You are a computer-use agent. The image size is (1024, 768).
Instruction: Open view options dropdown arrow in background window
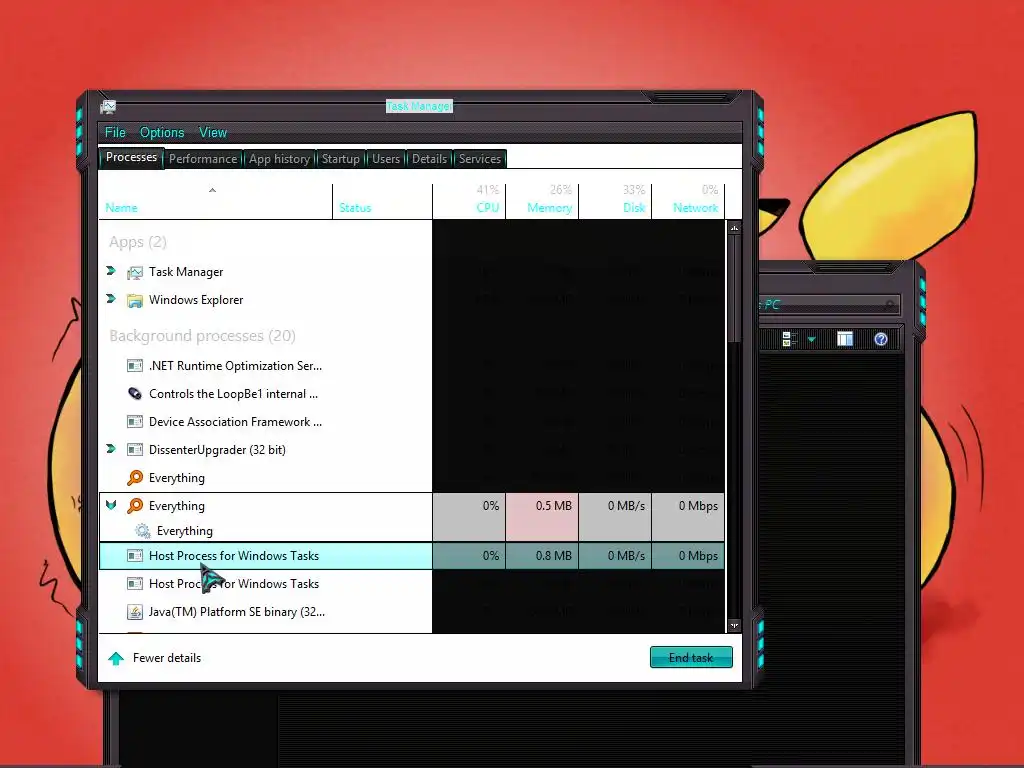(x=812, y=340)
